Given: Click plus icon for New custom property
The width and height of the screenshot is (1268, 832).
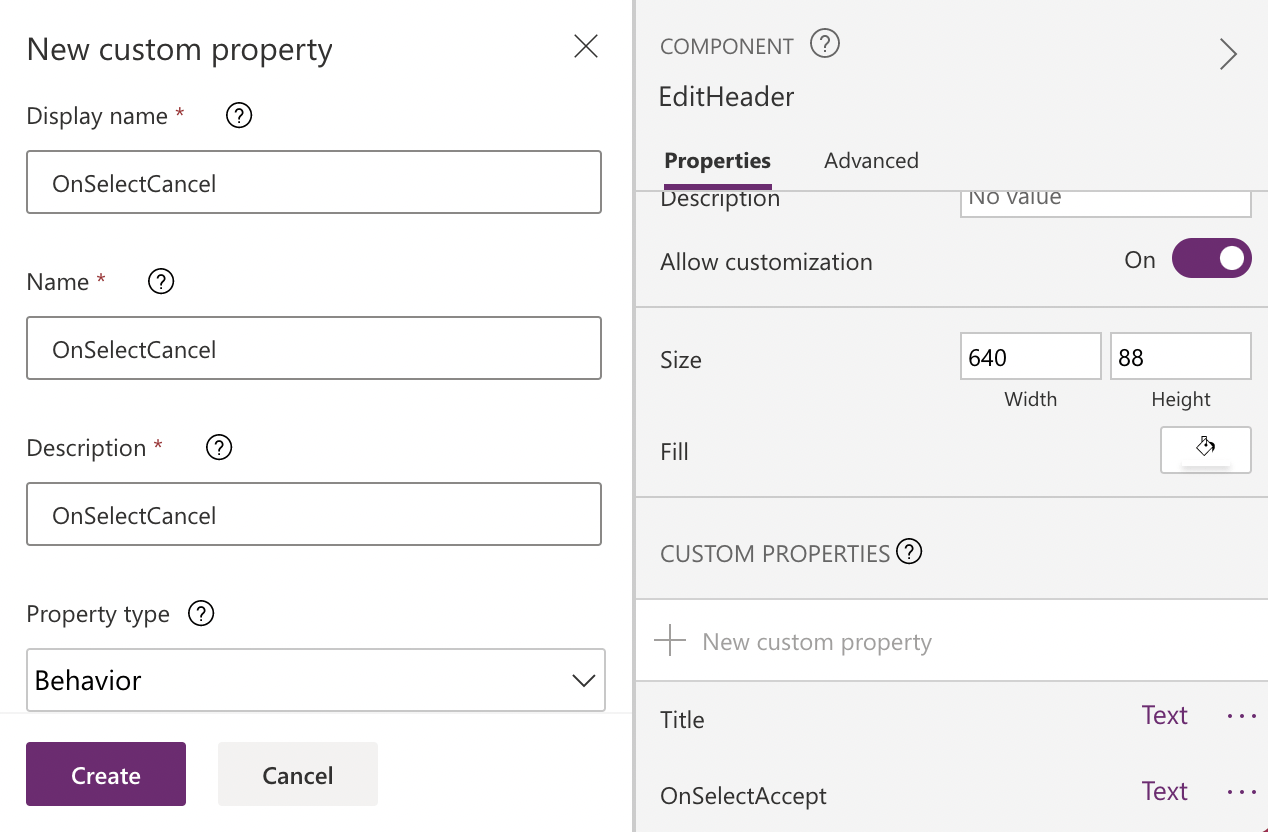Looking at the screenshot, I should coord(670,641).
